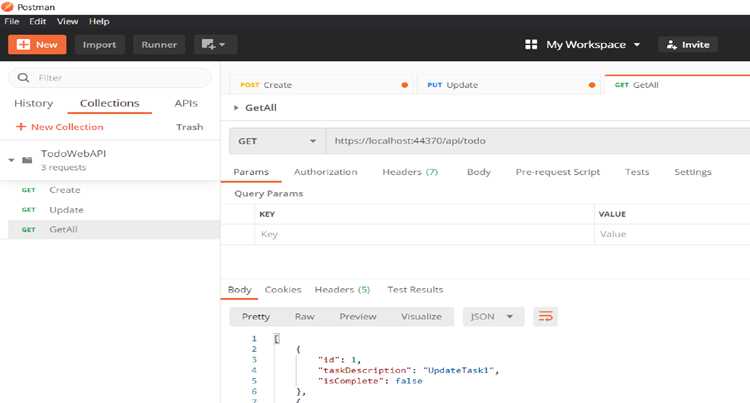Click "UpdateTask1" value in response
Viewport: 750px width, 403px height.
click(x=459, y=370)
